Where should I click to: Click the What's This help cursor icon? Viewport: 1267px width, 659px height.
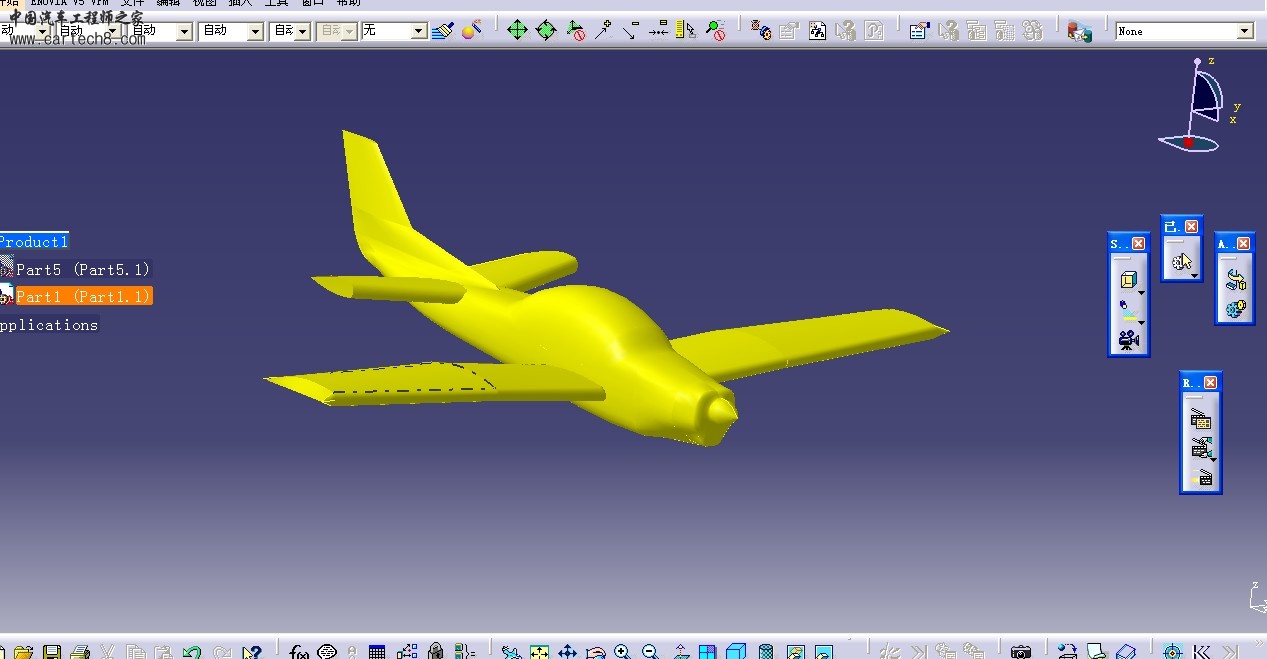tap(251, 652)
